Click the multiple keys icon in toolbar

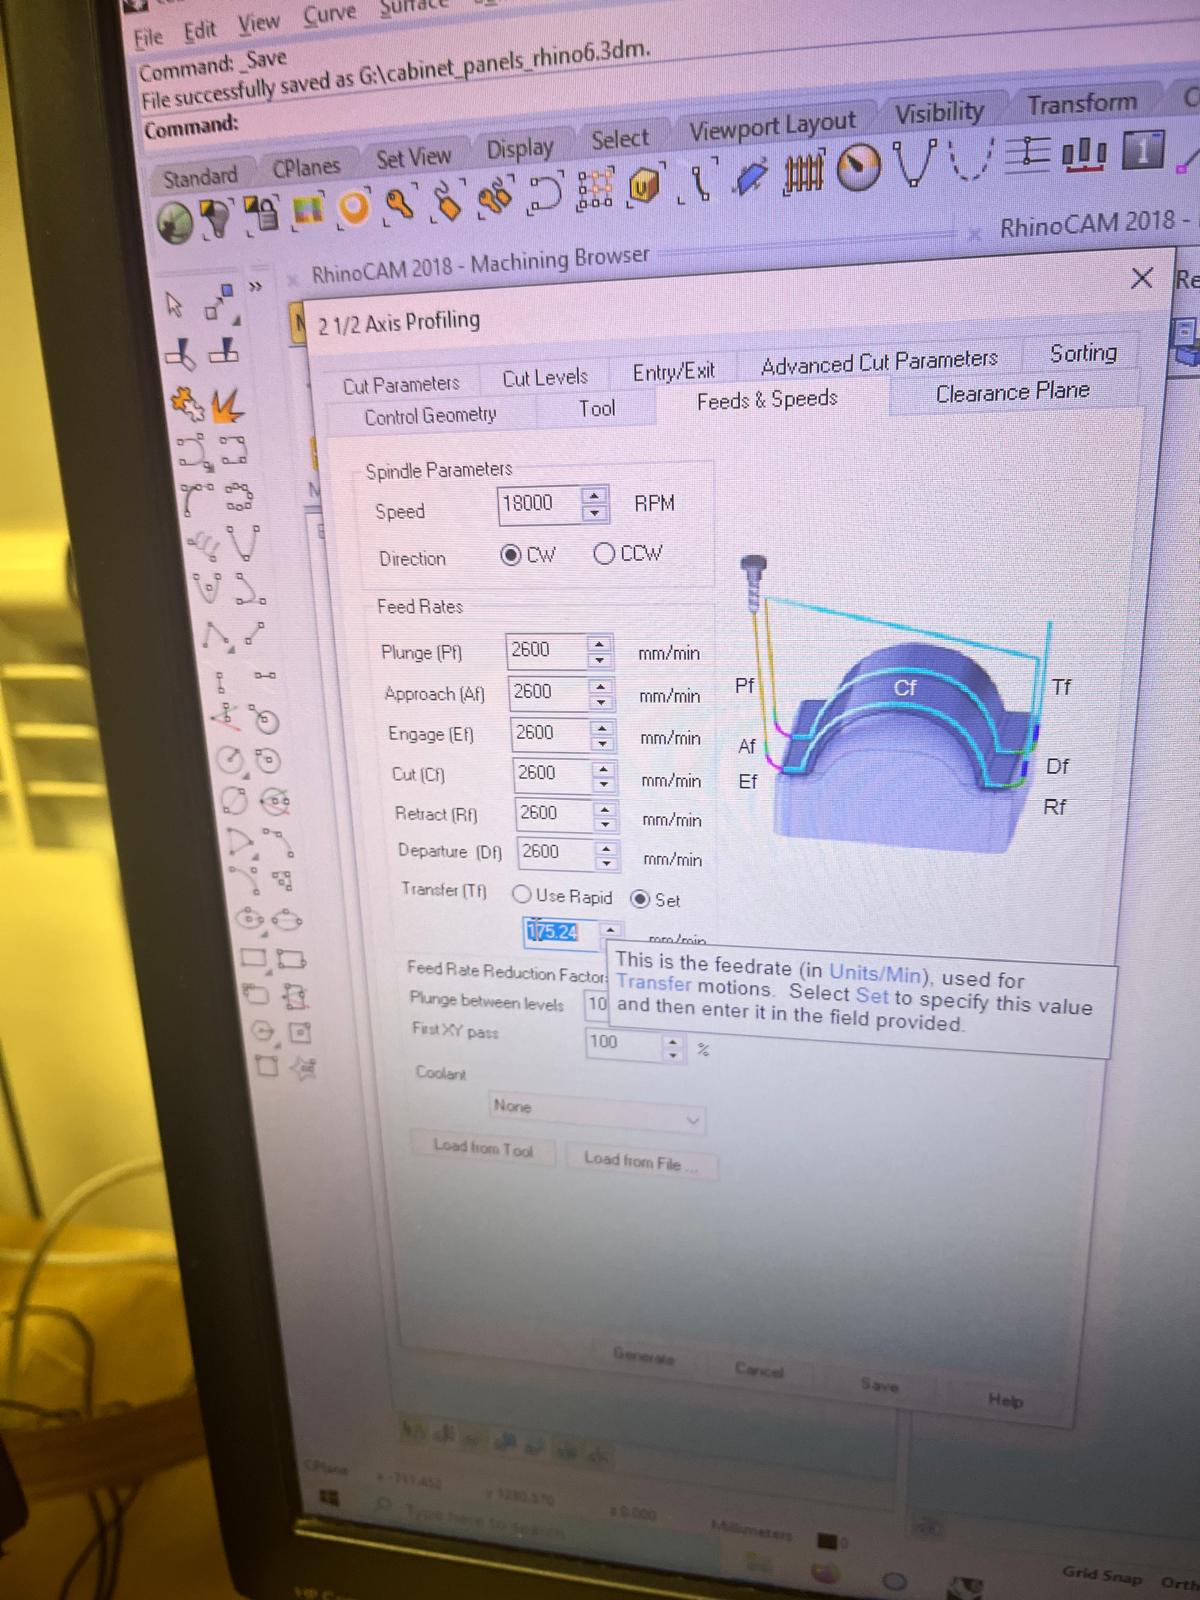click(493, 197)
